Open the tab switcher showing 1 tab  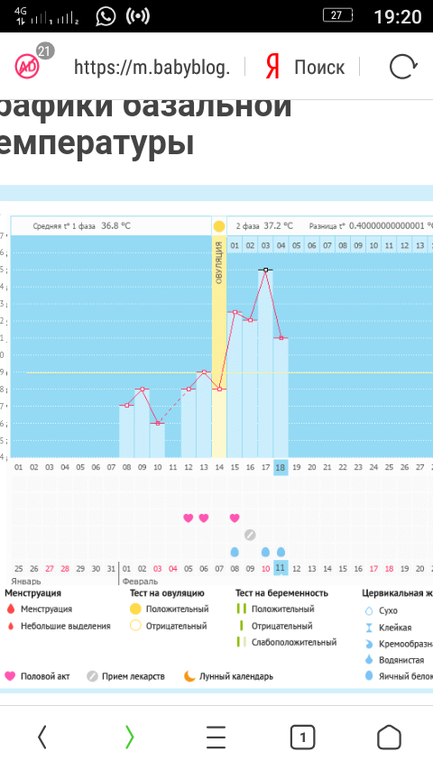coord(302,737)
